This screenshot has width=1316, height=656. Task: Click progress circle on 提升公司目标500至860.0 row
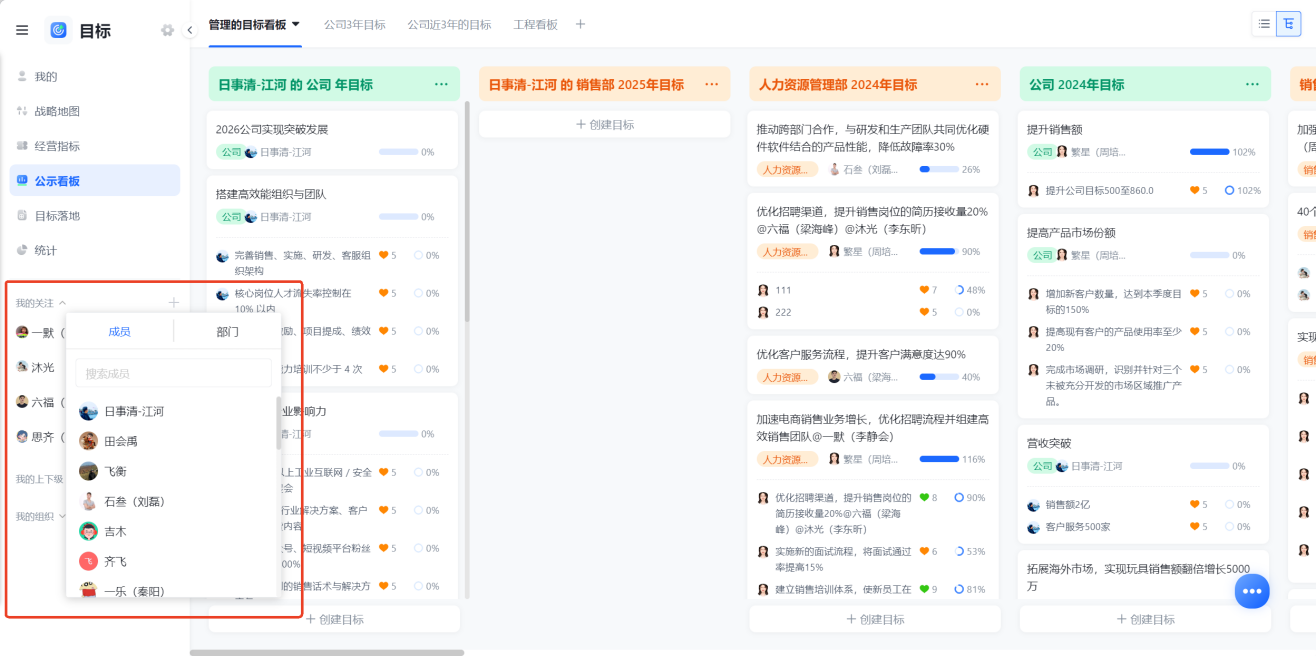click(x=1230, y=190)
